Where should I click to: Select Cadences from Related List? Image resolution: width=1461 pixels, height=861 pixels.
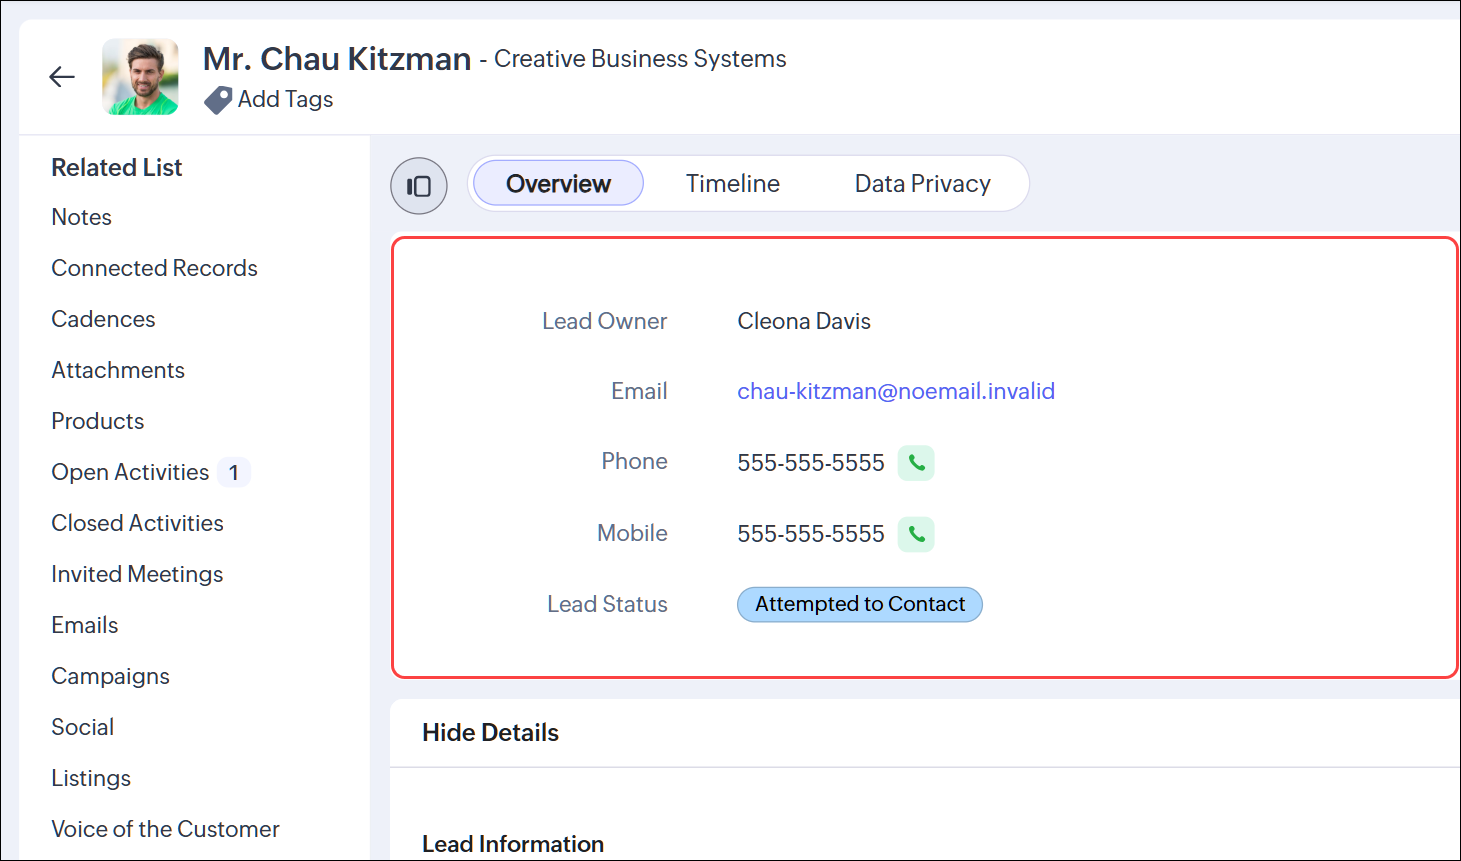[x=103, y=319]
